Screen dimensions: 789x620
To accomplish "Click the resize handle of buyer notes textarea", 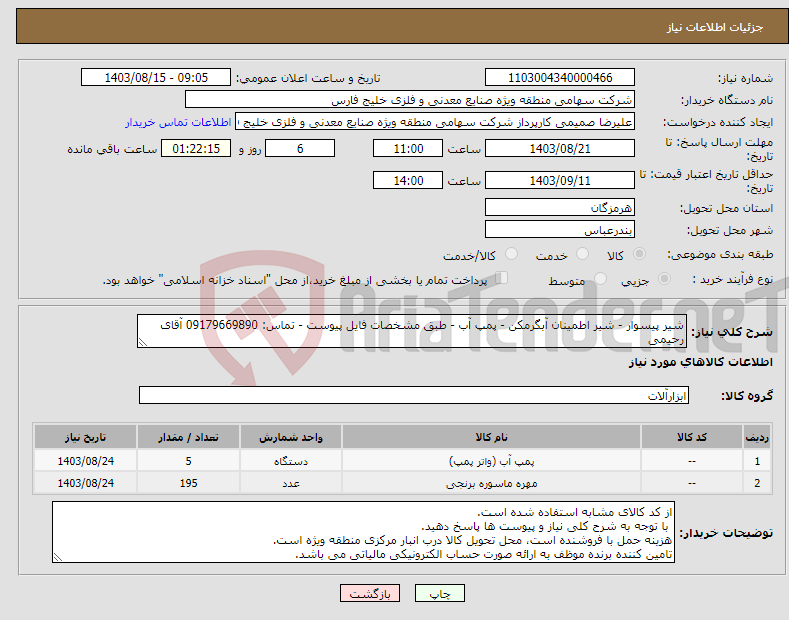I will pyautogui.click(x=58, y=558).
